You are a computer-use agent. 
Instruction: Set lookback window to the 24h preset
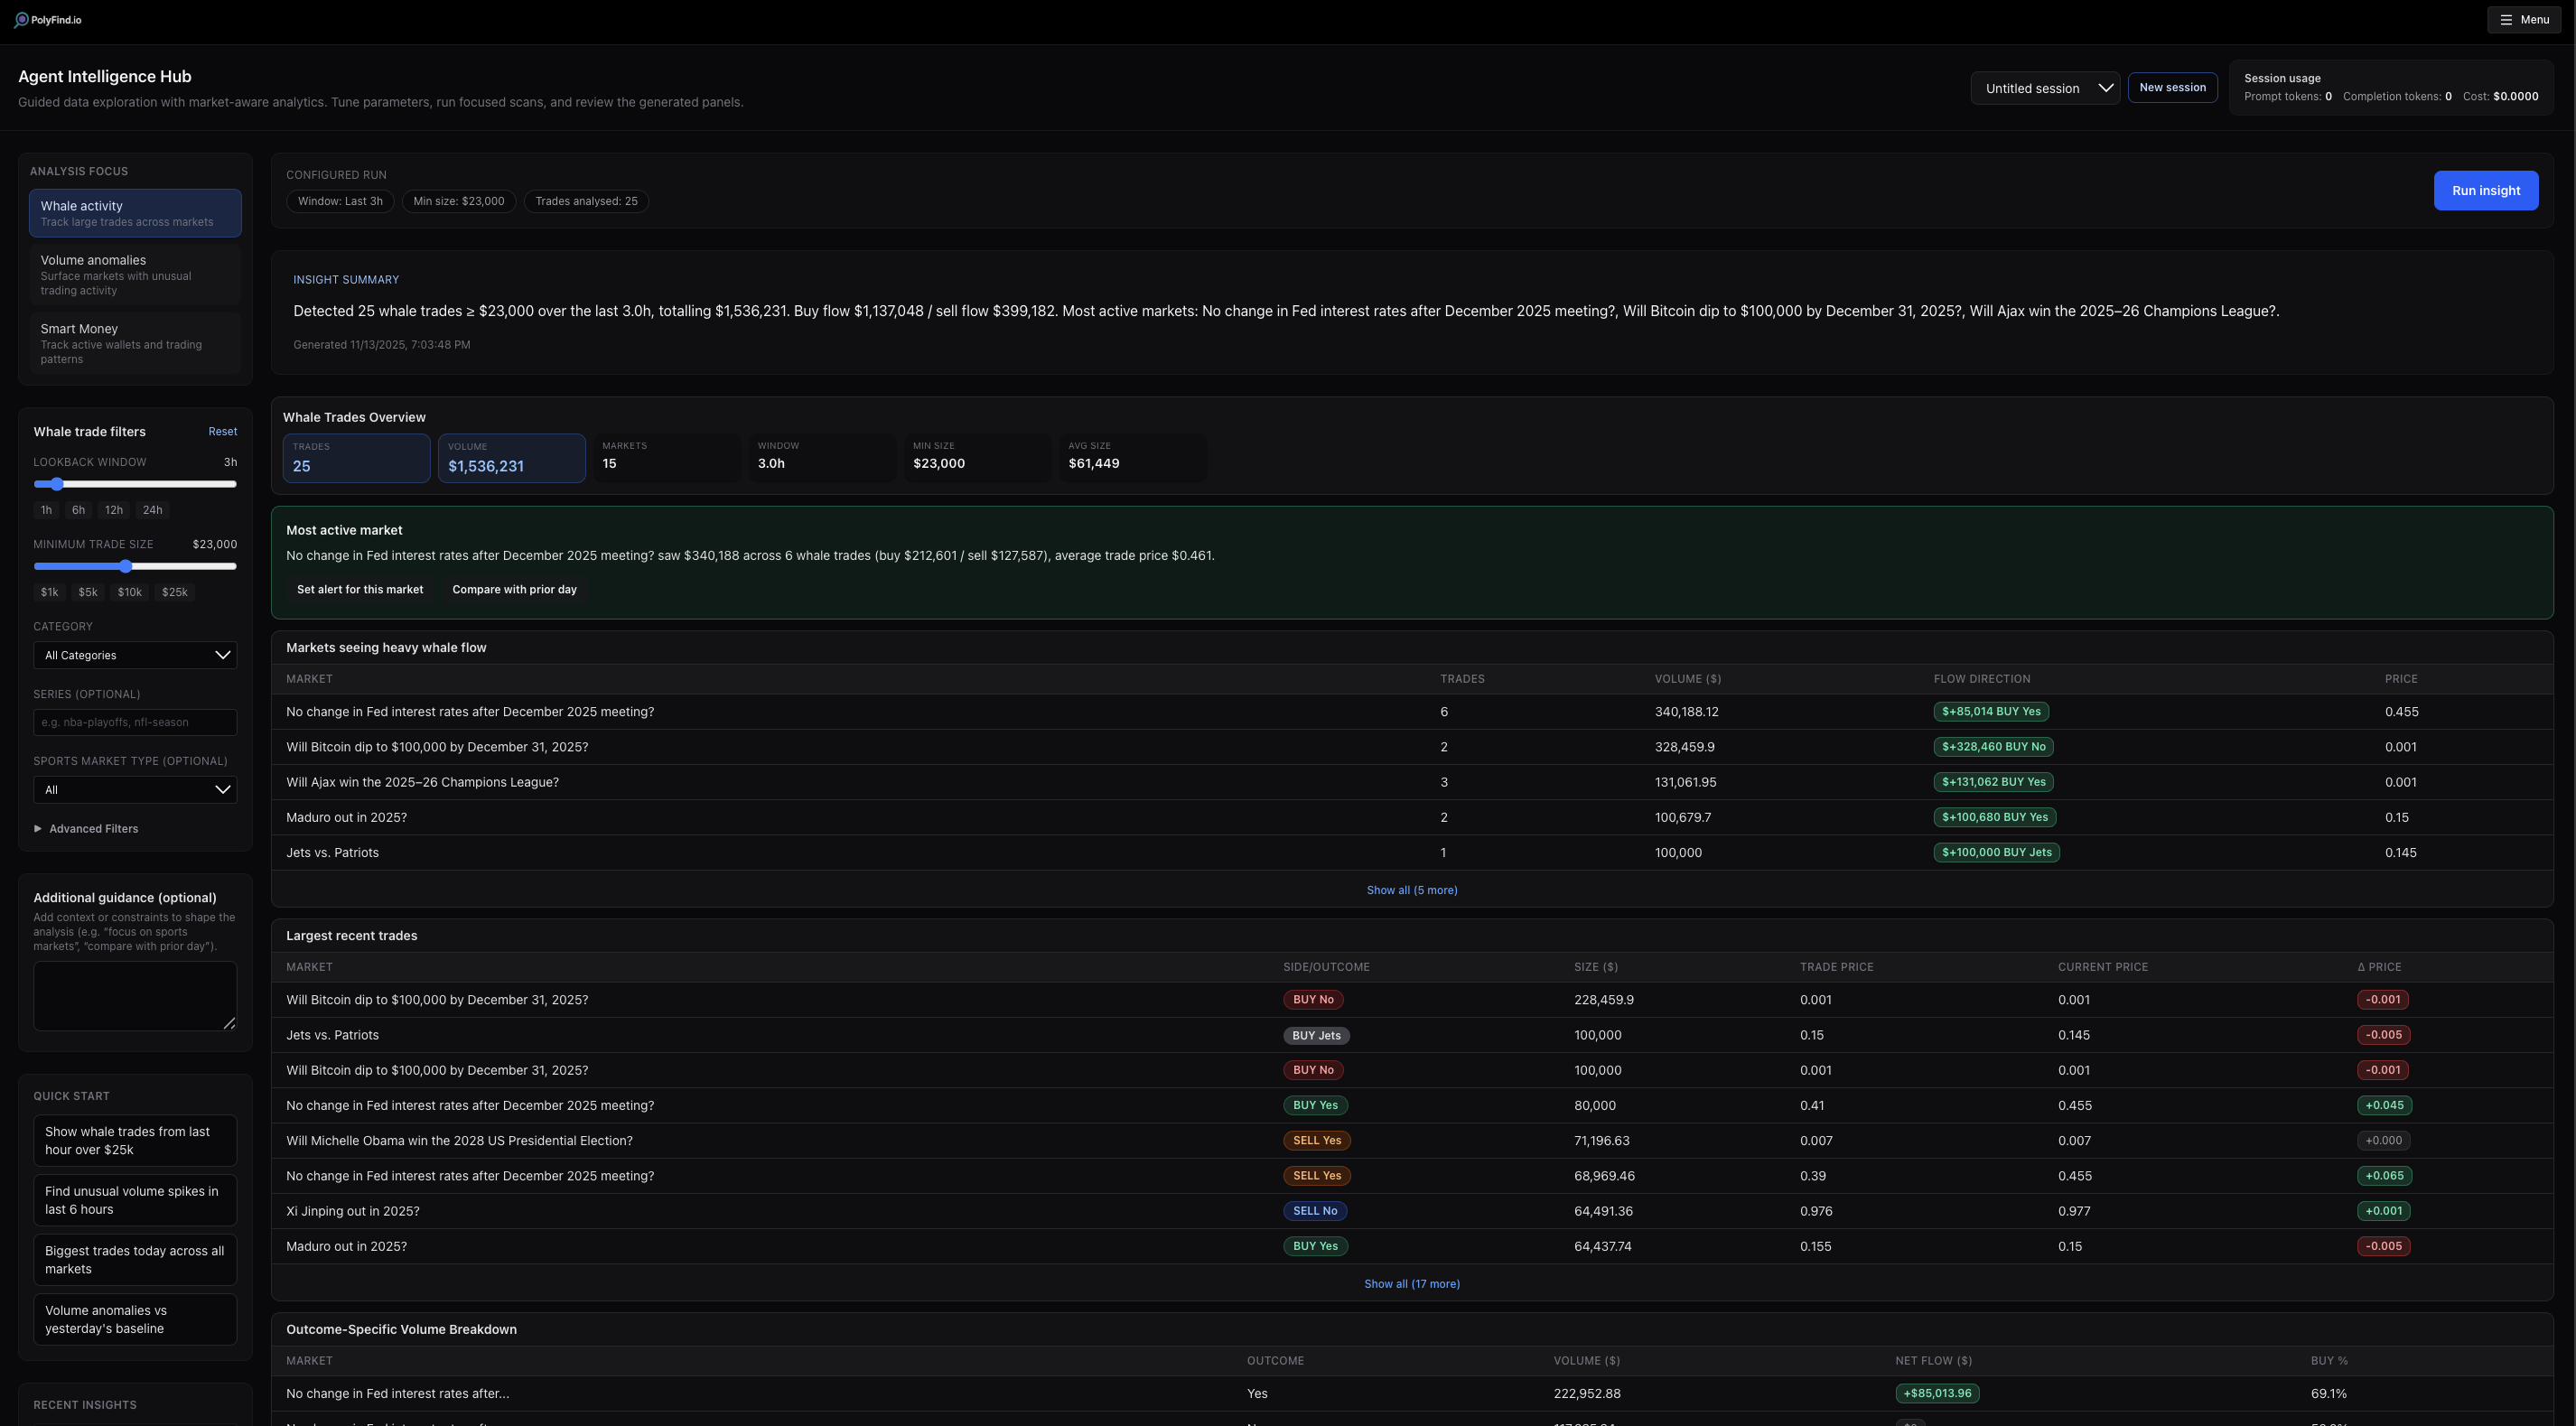152,510
